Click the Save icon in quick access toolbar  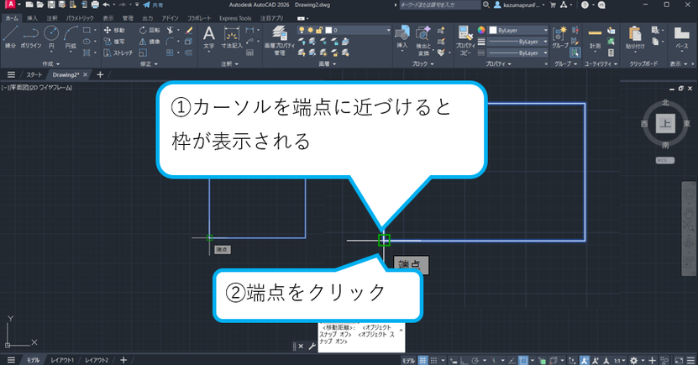coord(51,5)
